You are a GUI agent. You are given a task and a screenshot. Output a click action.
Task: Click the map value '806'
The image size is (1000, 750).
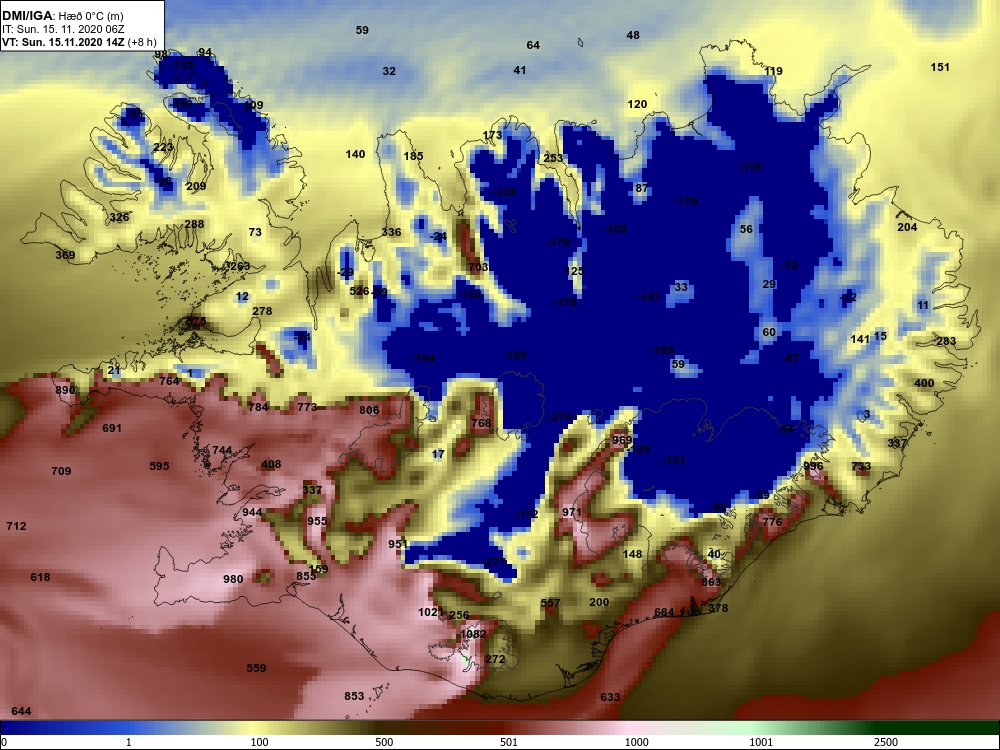(369, 410)
